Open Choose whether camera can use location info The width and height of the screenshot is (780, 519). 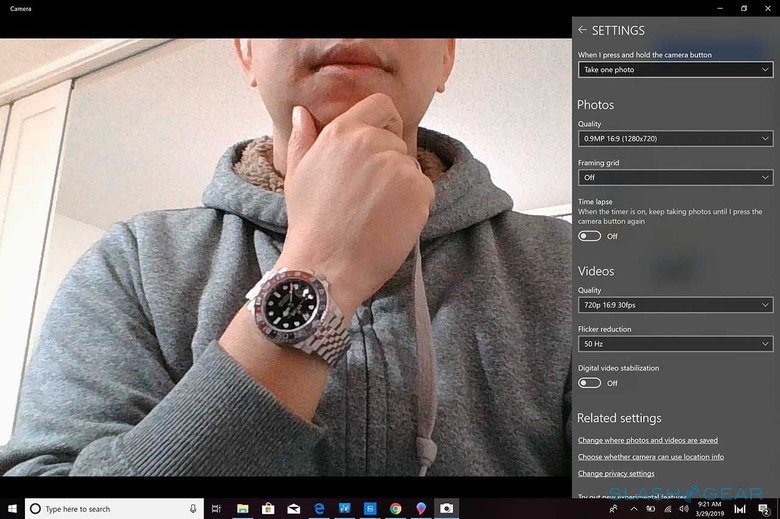click(651, 456)
